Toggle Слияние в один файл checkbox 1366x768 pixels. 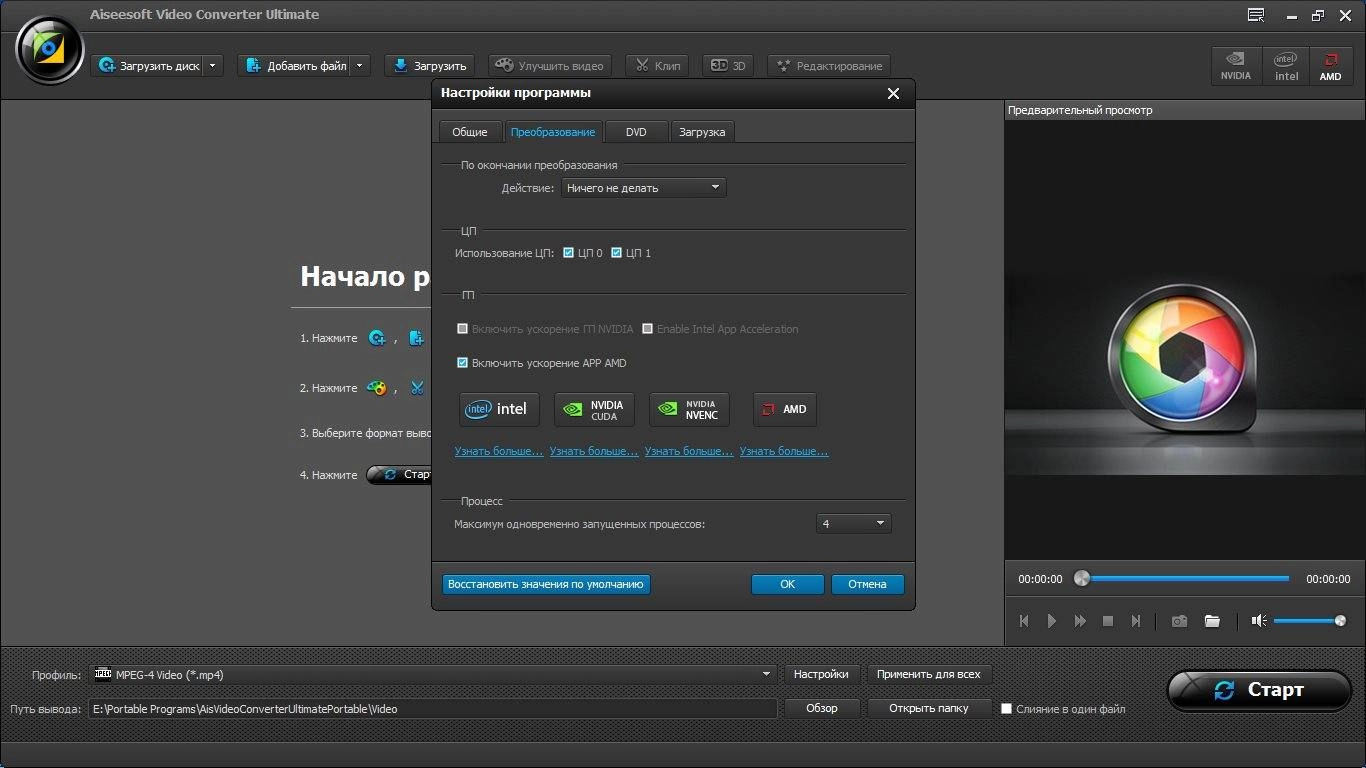(1007, 709)
